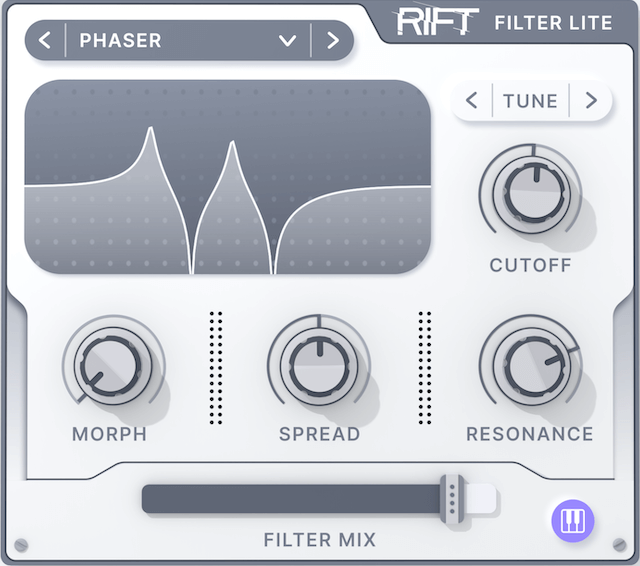Expand preset list with the down chevron
Screen dimensions: 640x566
tap(288, 41)
